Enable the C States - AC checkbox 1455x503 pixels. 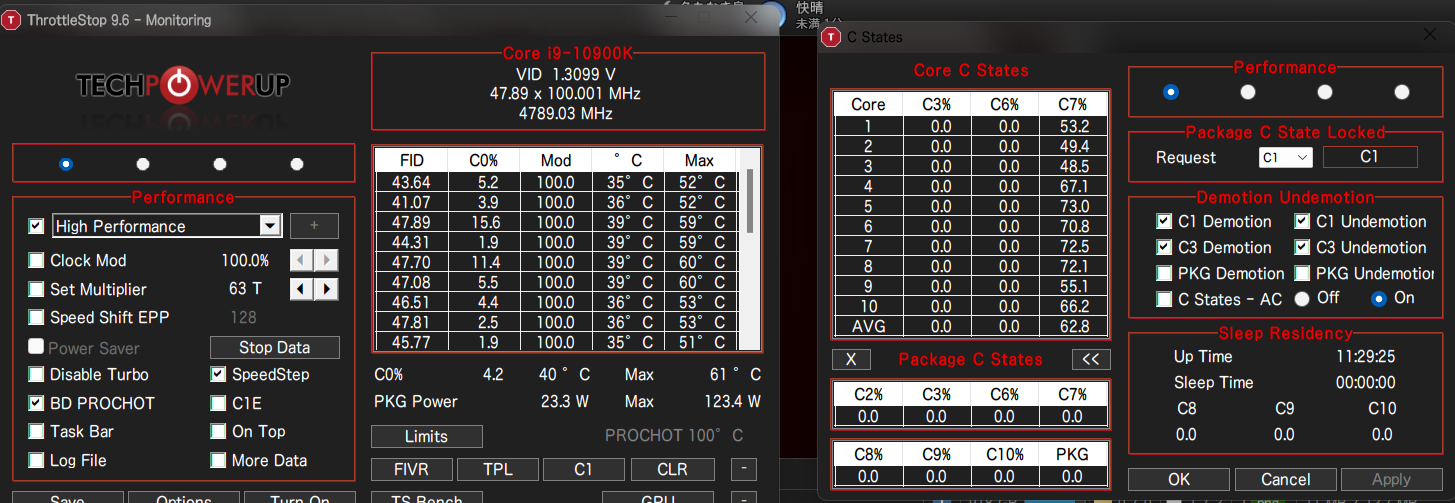tap(1164, 299)
